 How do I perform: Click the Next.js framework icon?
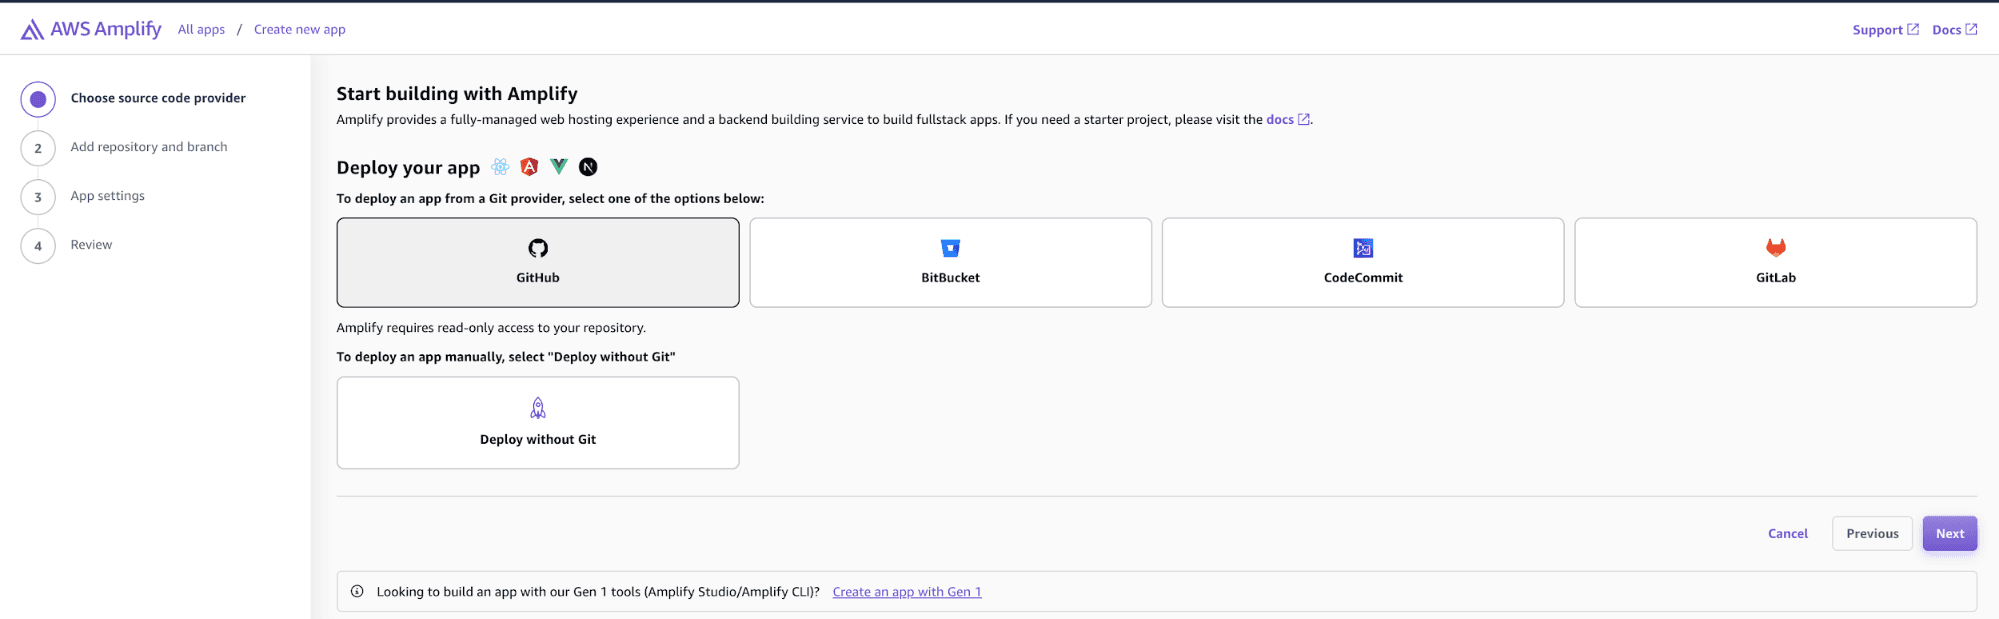(588, 167)
